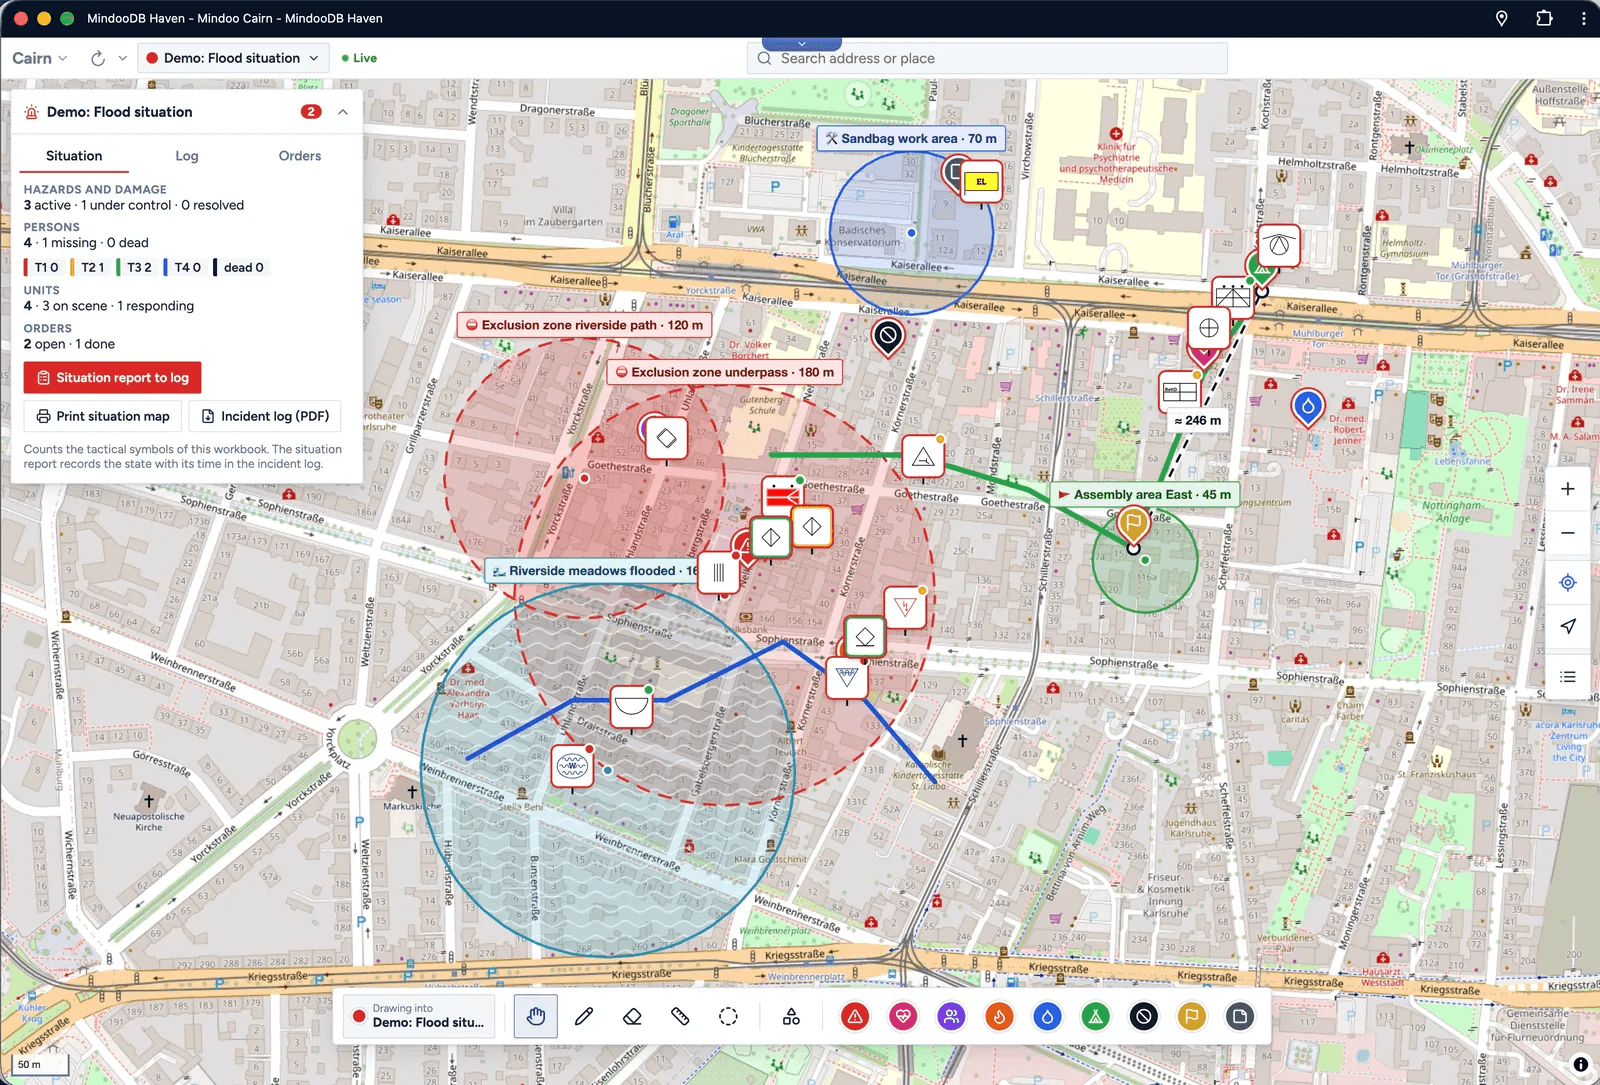The image size is (1600, 1085).
Task: Click the locate me crosshair button
Action: [x=1568, y=582]
